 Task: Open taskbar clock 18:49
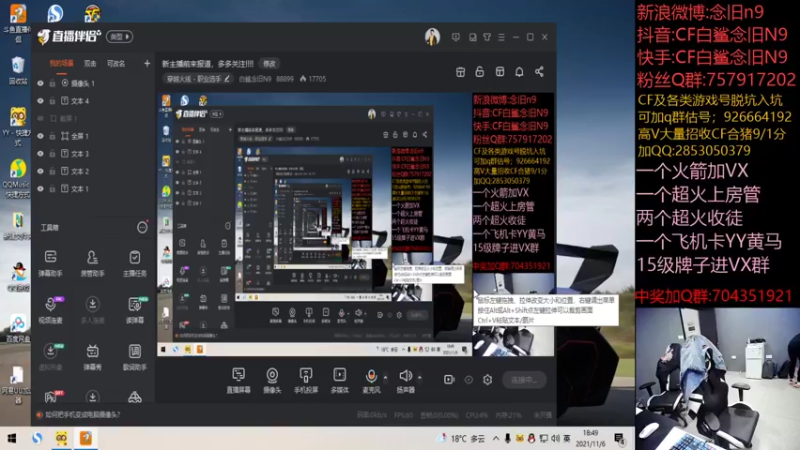(590, 438)
